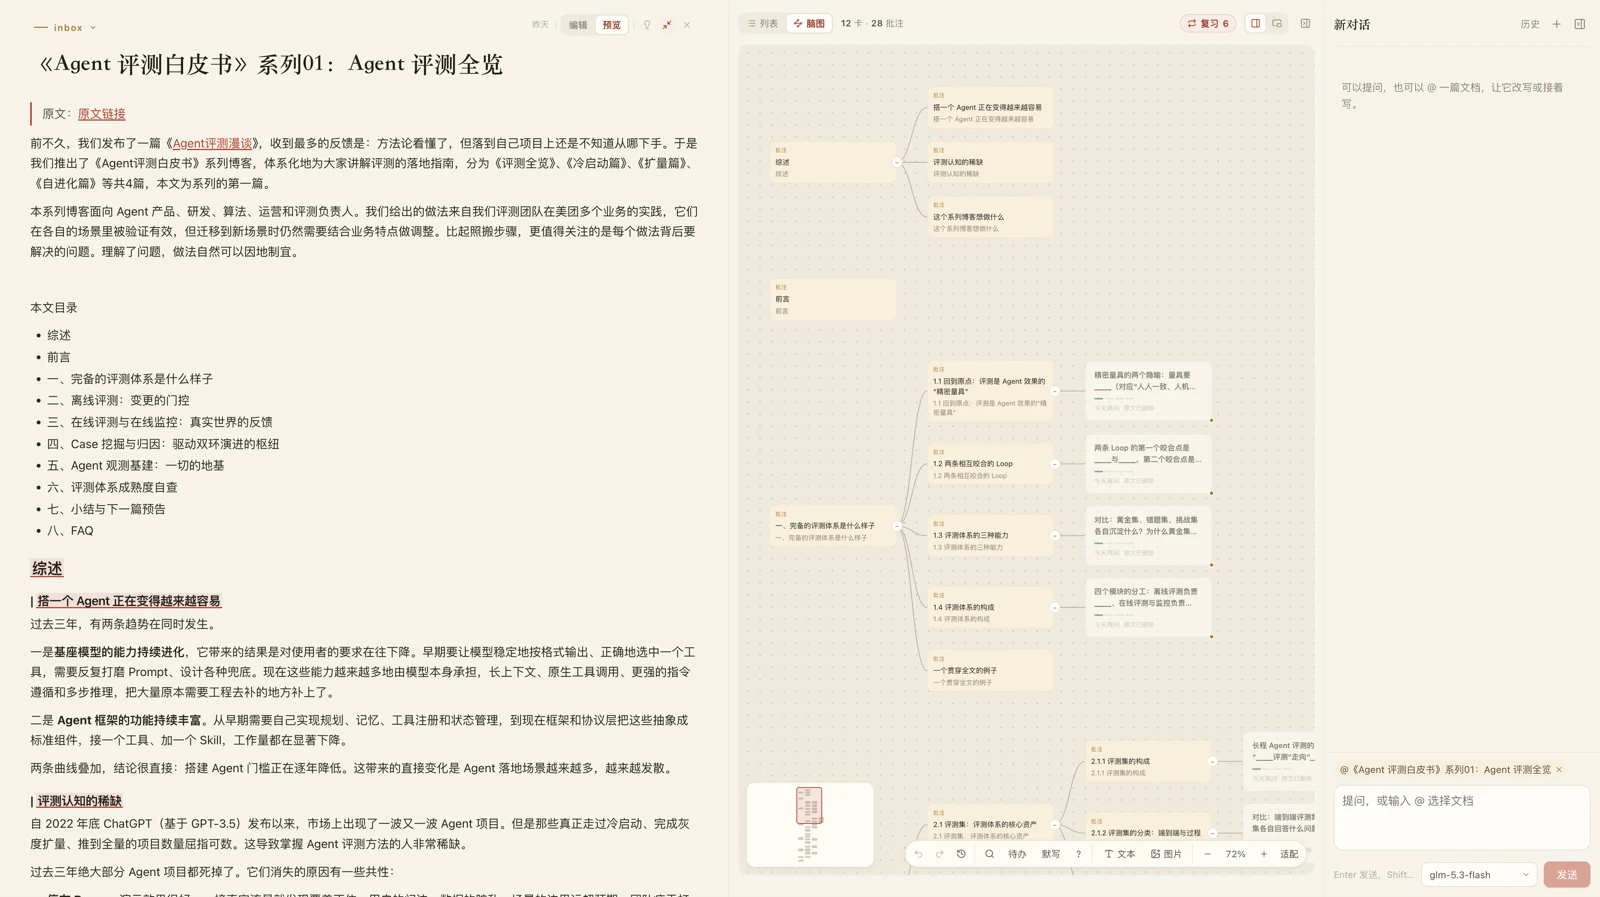Open the question mark help in mind map toolbar
The image size is (1600, 897).
click(1078, 854)
